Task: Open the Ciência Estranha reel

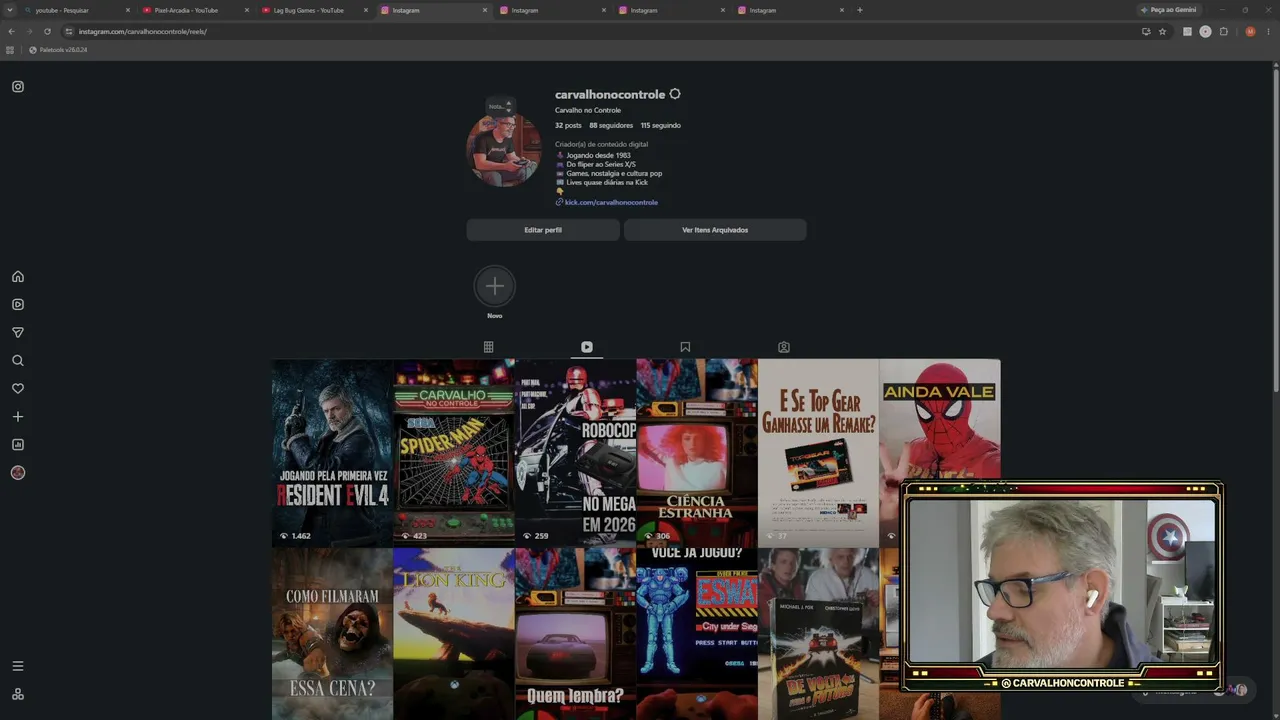Action: click(x=697, y=453)
